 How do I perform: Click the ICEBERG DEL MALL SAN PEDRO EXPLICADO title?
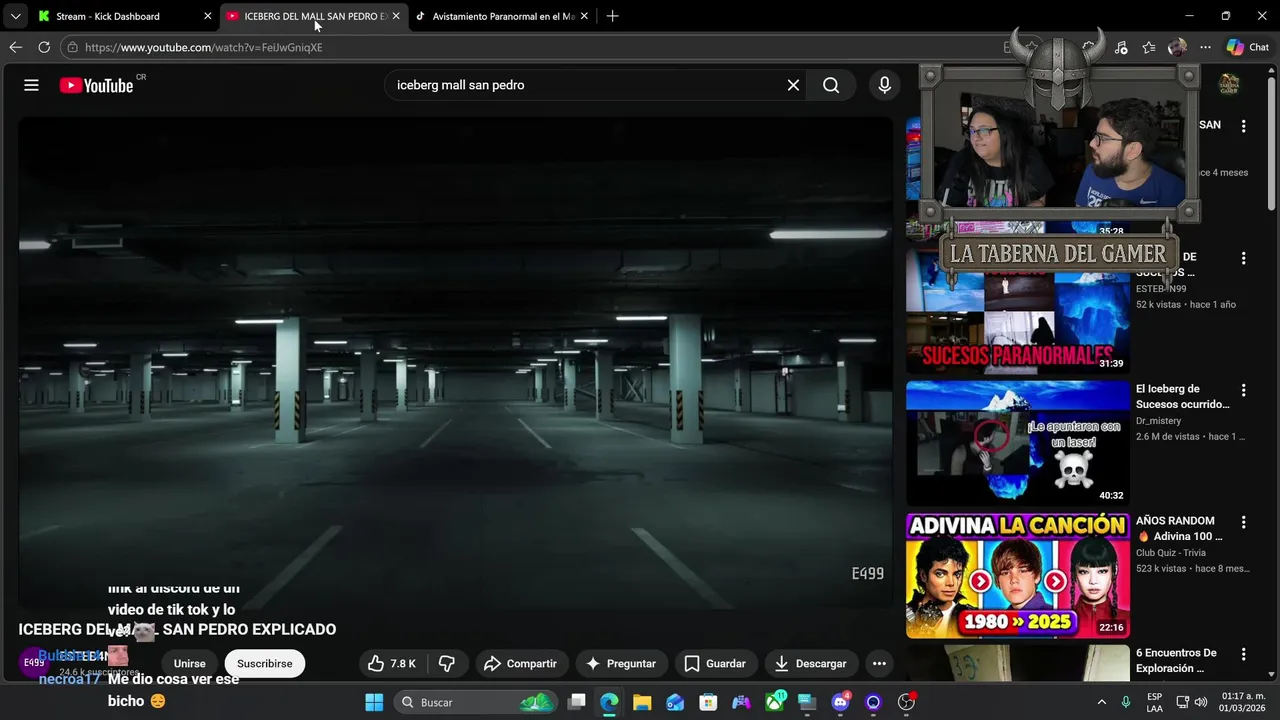coord(177,630)
